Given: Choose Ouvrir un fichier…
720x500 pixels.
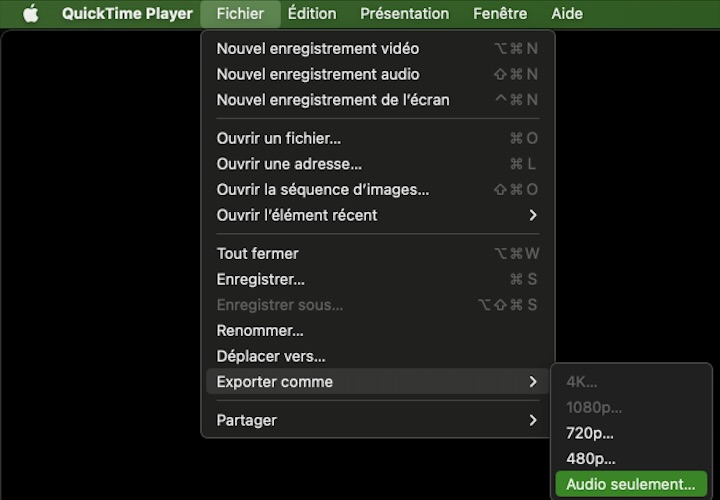Looking at the screenshot, I should click(279, 138).
